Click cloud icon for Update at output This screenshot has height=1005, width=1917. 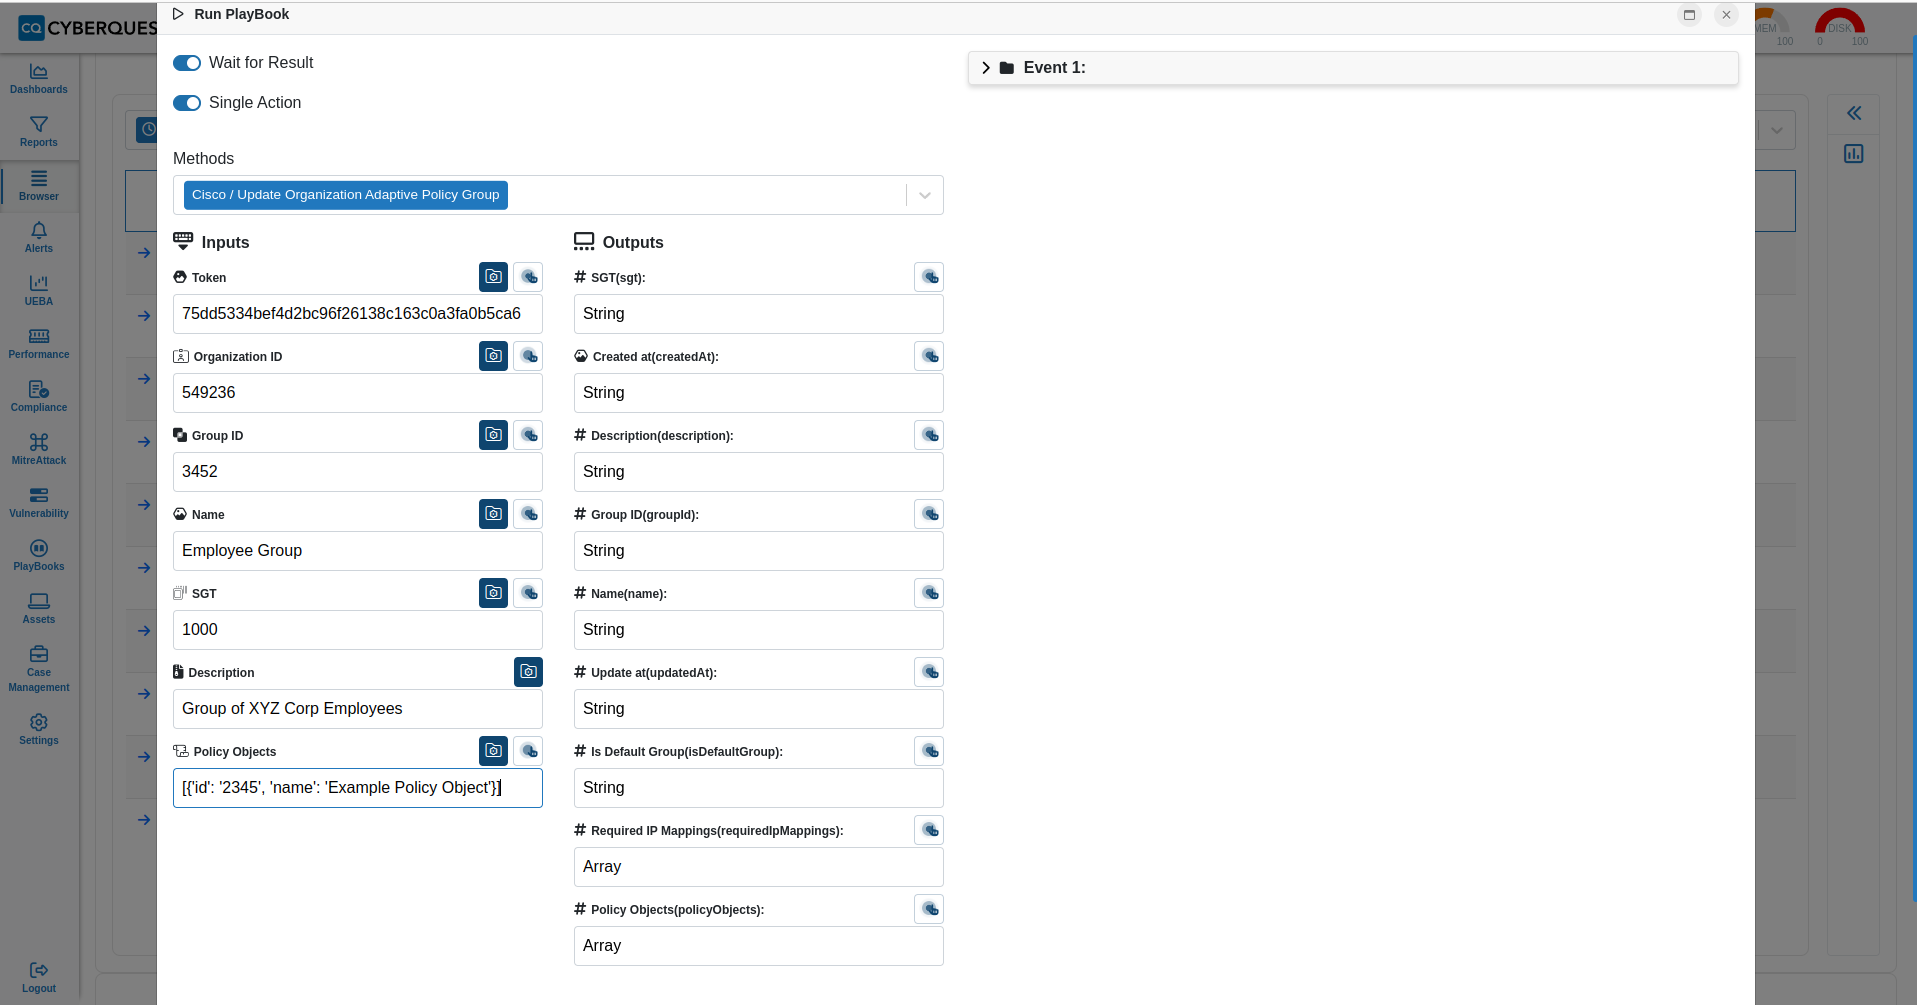click(x=929, y=672)
